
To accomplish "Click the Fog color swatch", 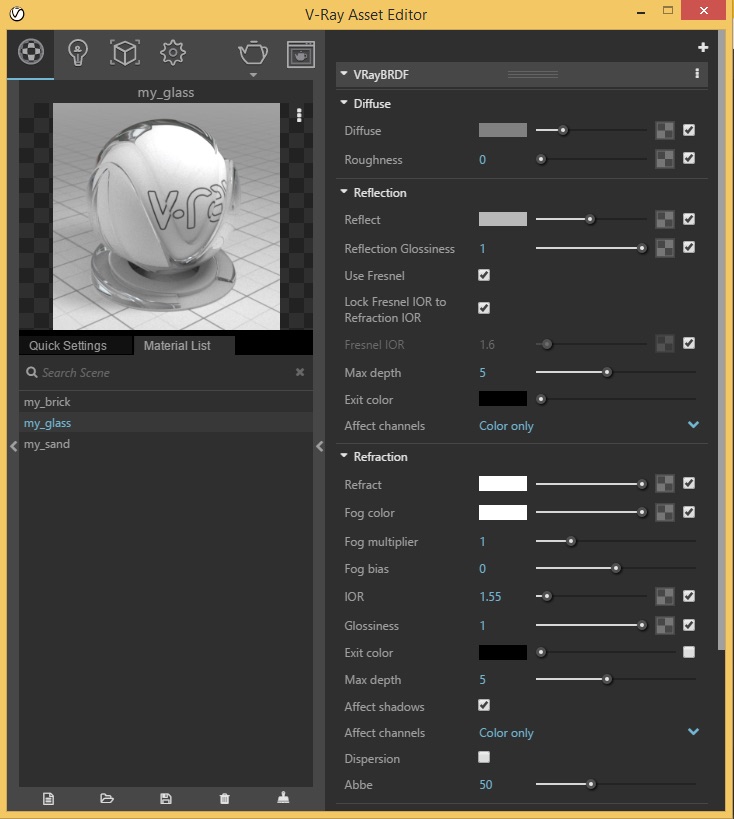I will (503, 512).
